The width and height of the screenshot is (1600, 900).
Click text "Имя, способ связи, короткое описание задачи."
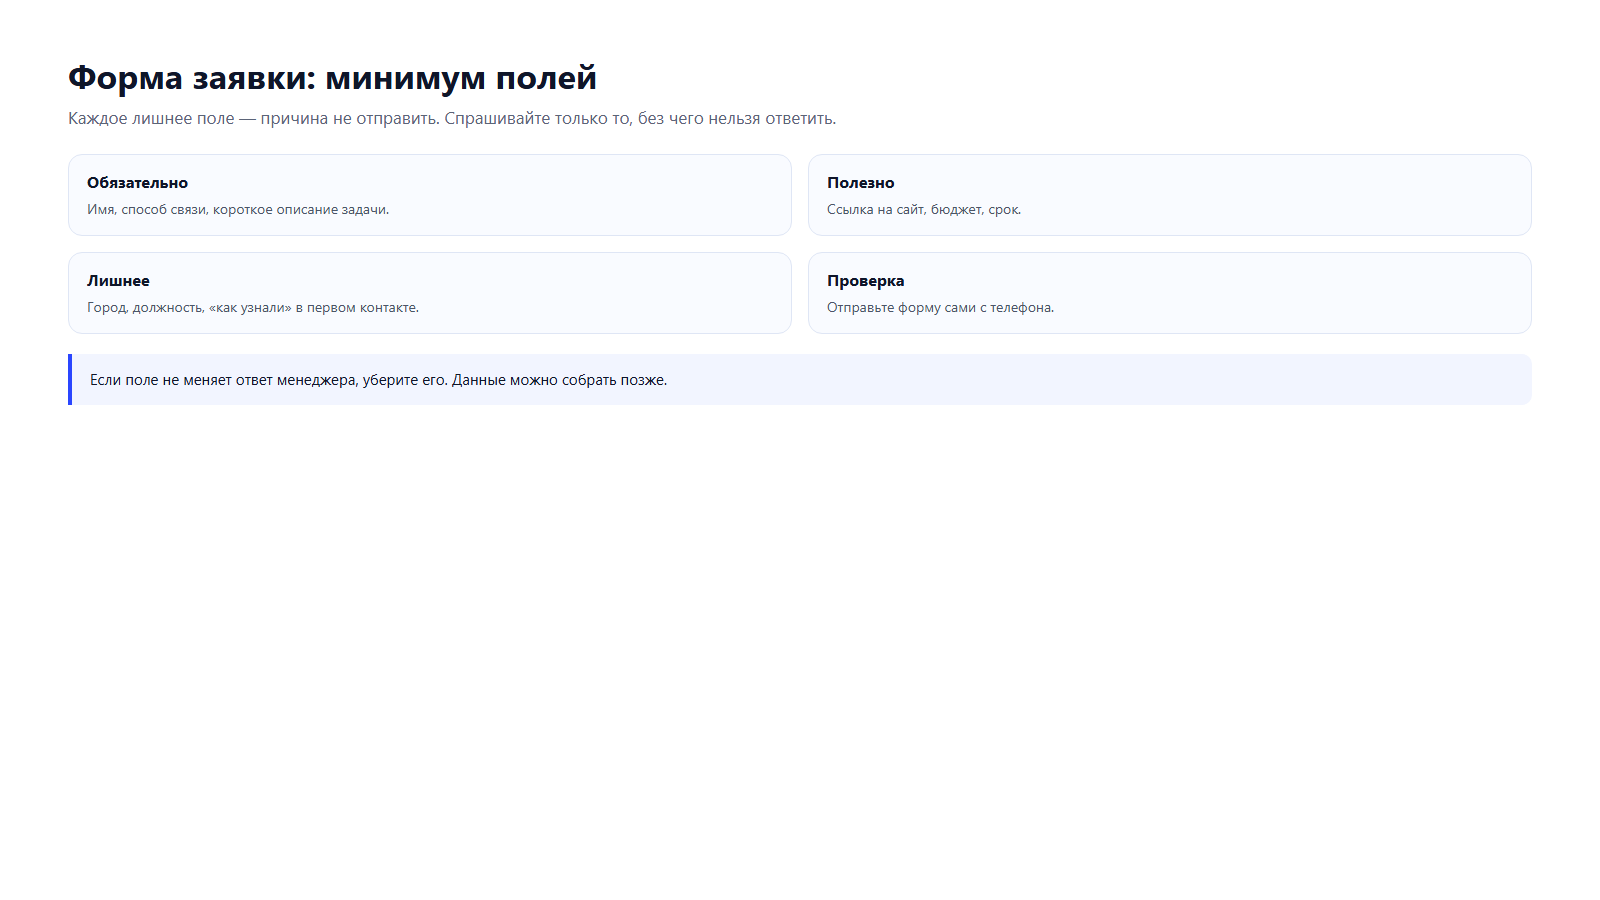(238, 210)
